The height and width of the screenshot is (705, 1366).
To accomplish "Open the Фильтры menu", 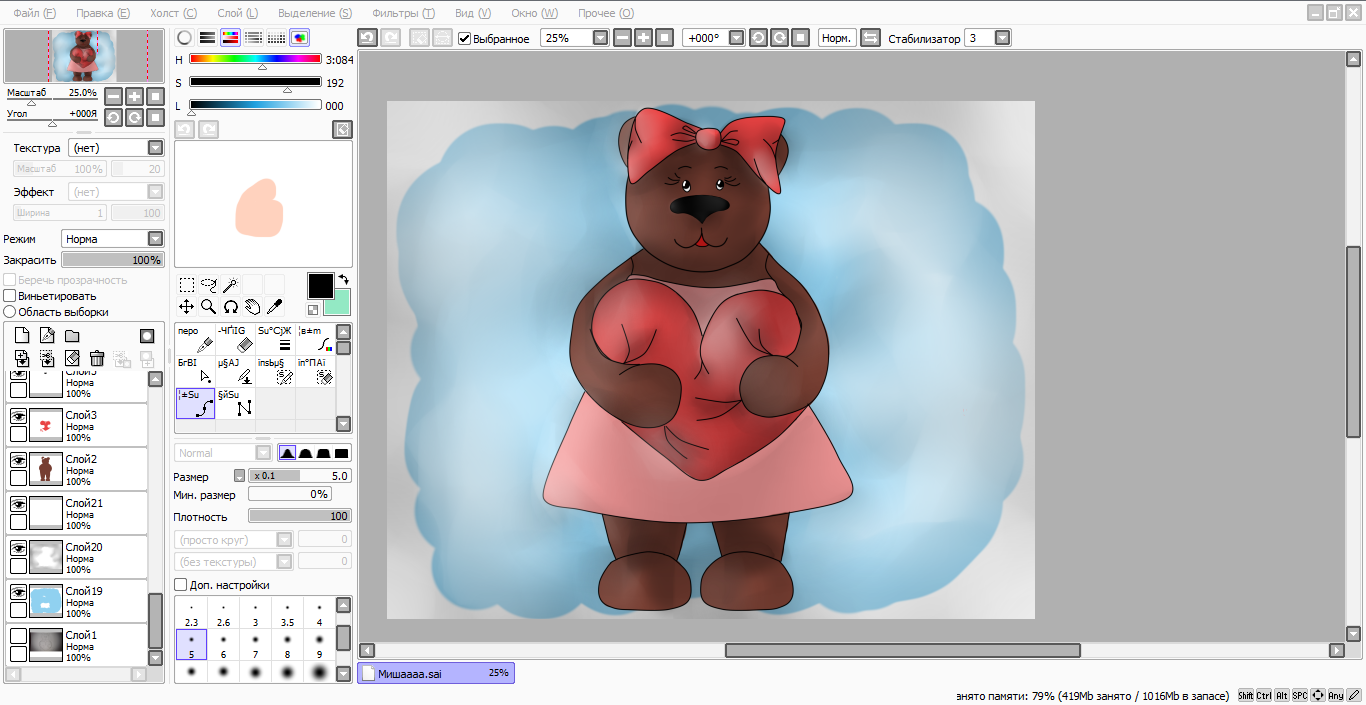I will click(402, 13).
